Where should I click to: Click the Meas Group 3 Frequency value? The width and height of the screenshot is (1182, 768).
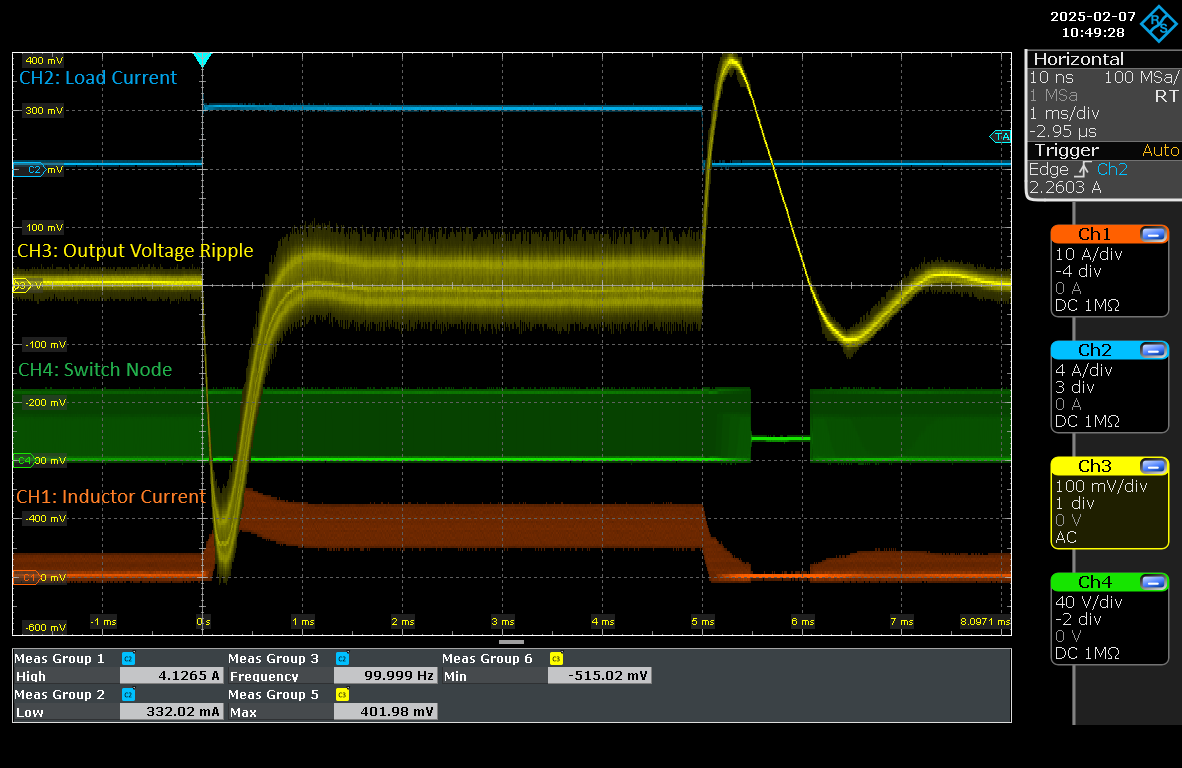(384, 676)
